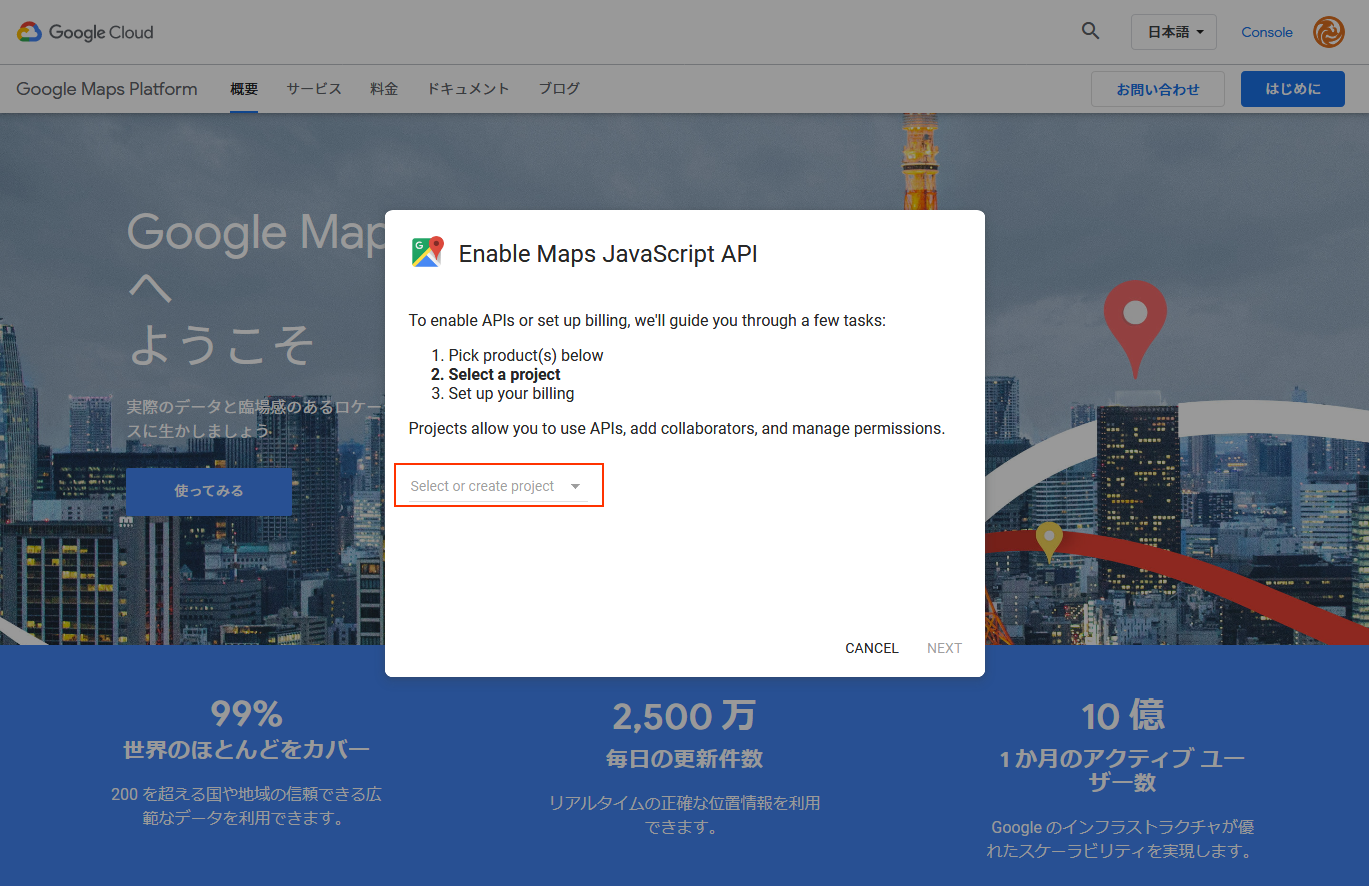Viewport: 1369px width, 886px height.
Task: Open the search magnifier icon
Action: pos(1091,31)
